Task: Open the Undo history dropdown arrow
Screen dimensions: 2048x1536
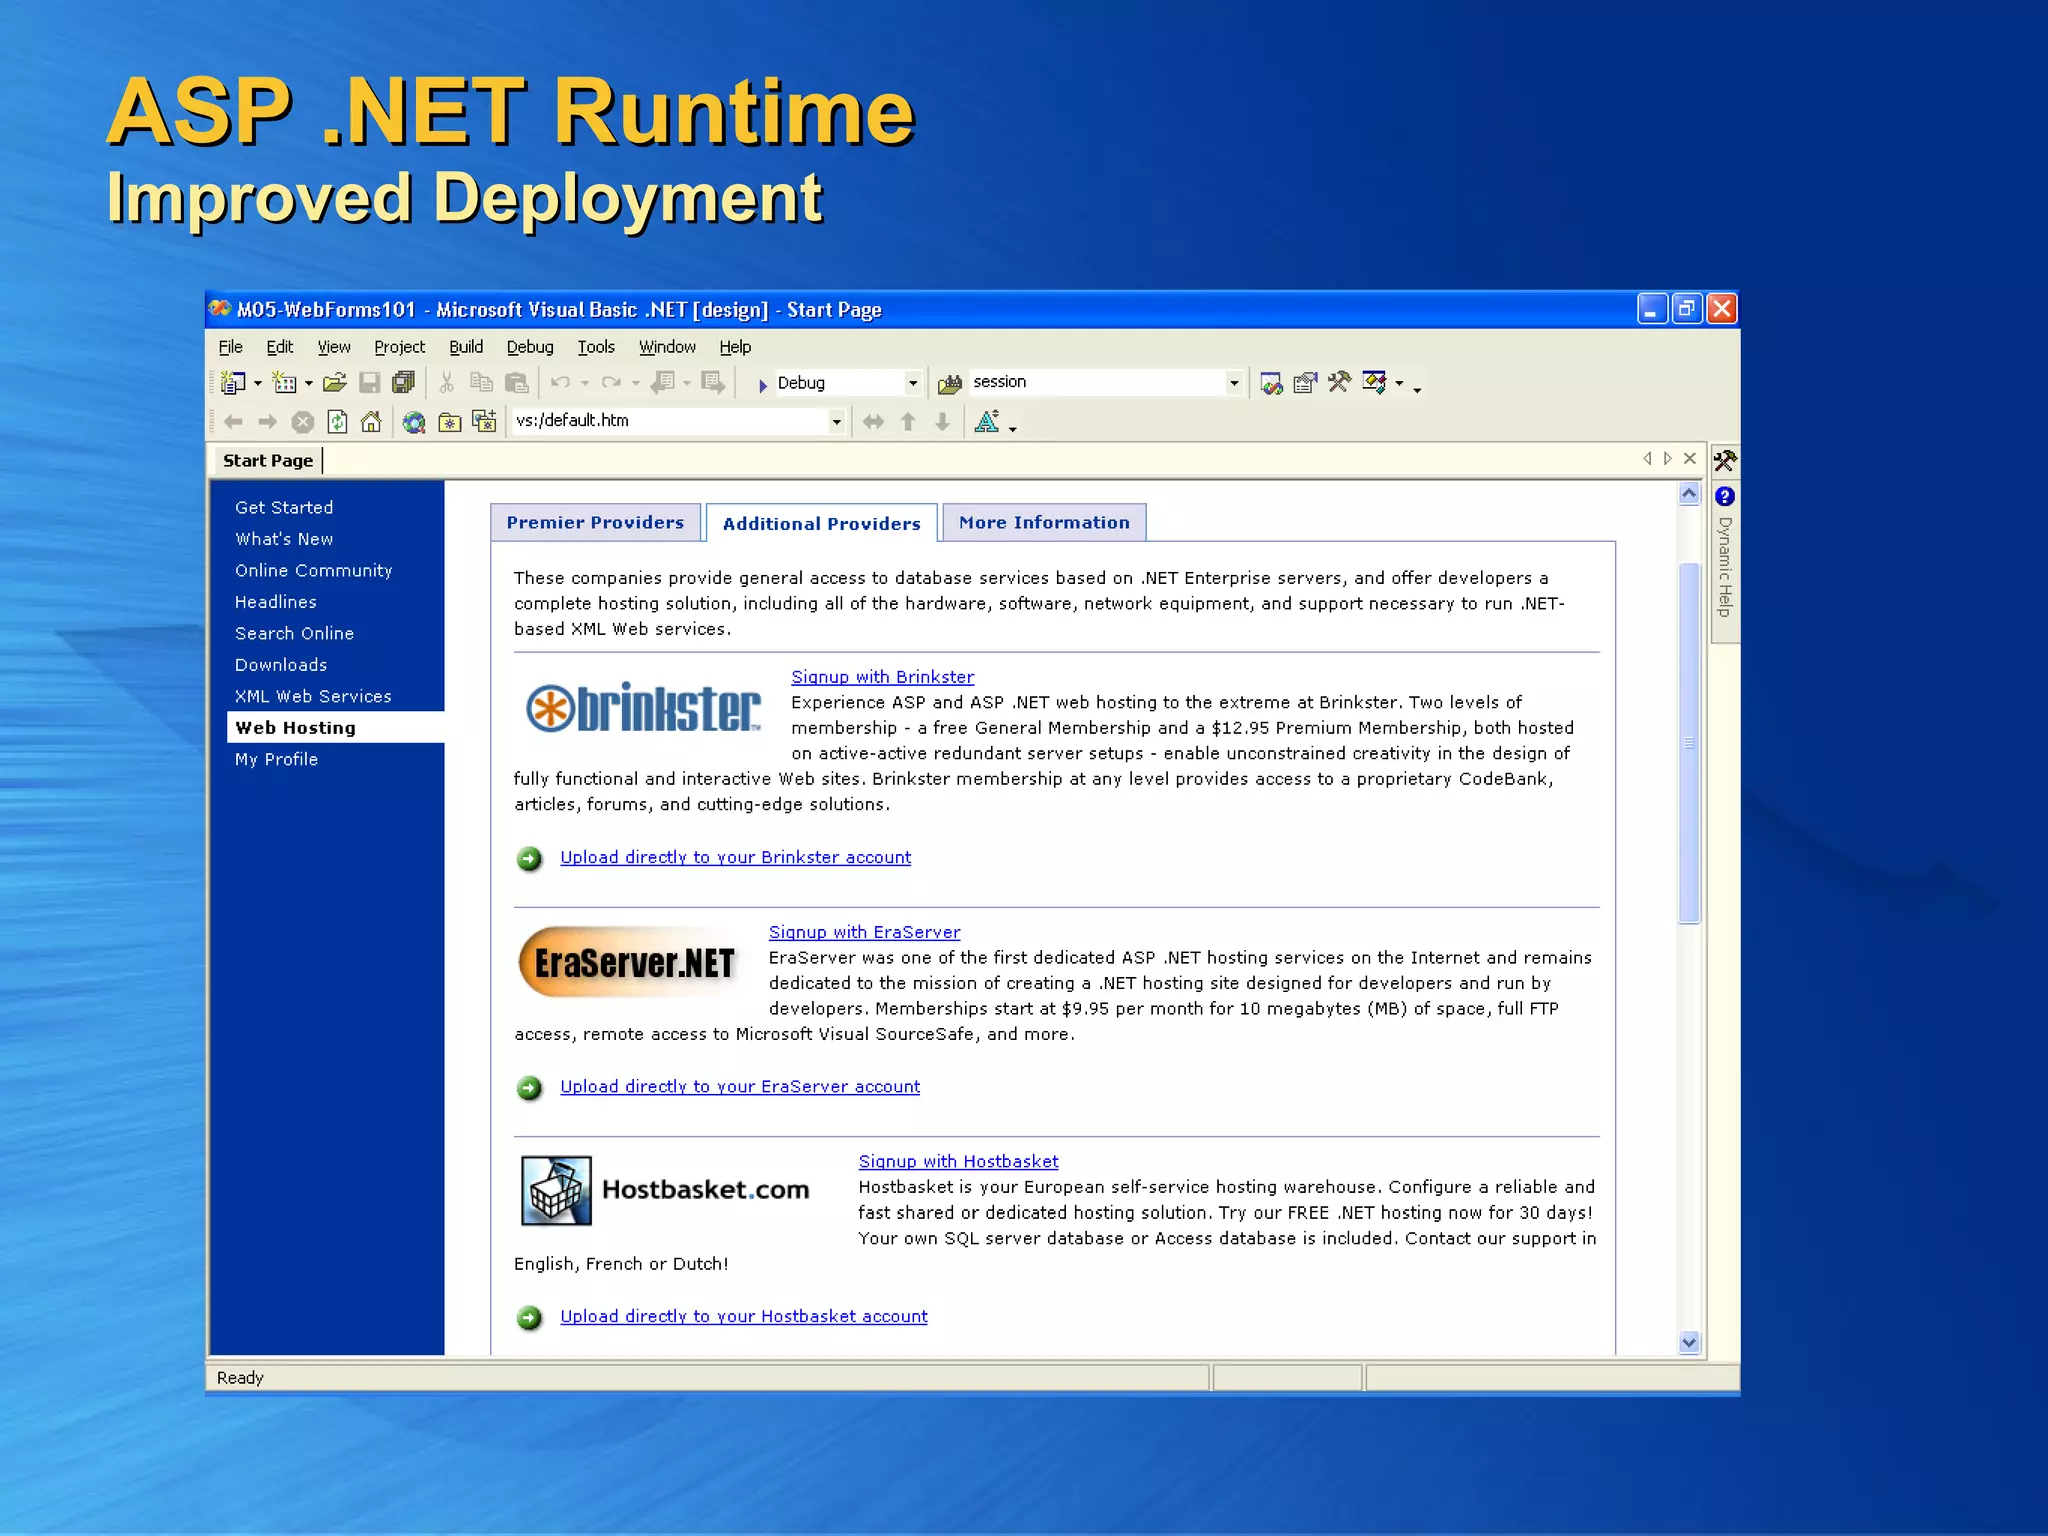Action: pos(585,384)
